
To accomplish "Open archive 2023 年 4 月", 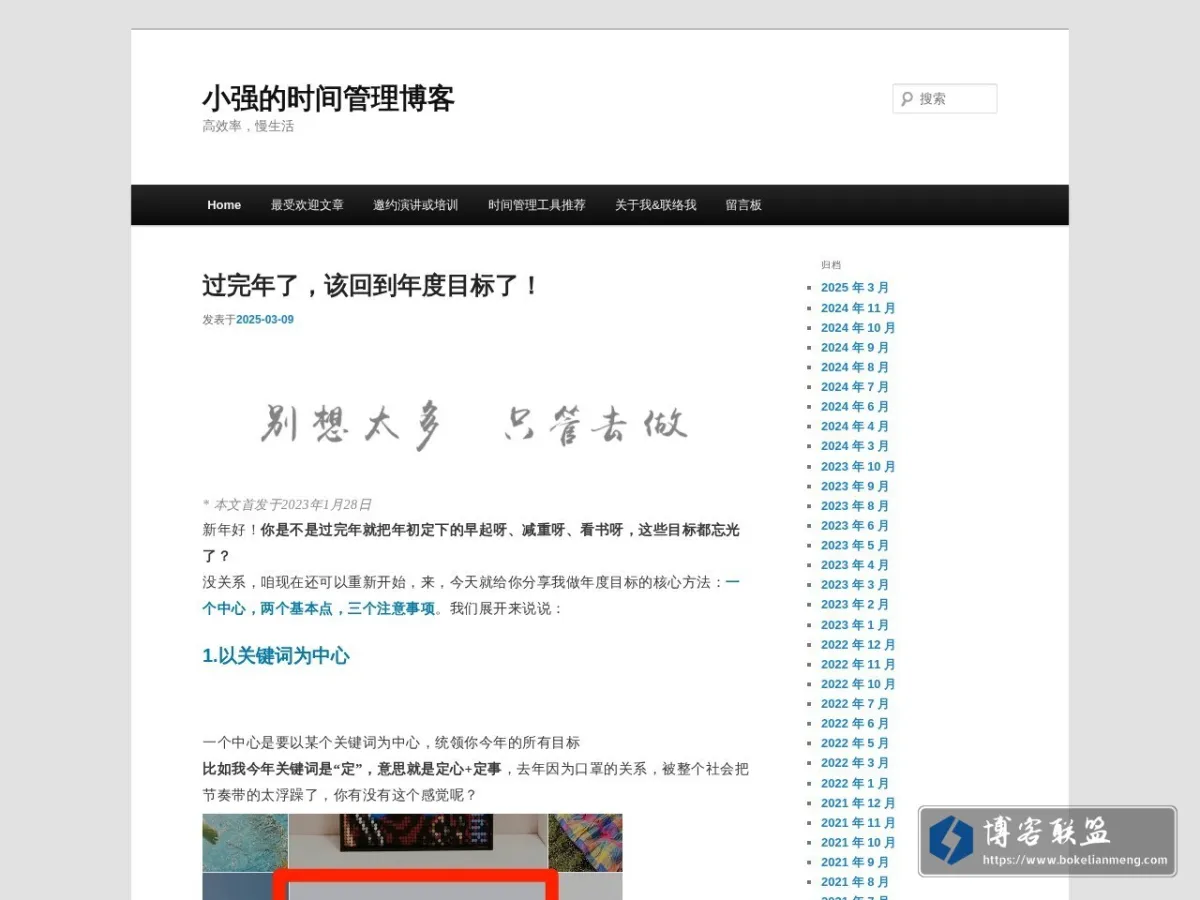I will click(855, 565).
